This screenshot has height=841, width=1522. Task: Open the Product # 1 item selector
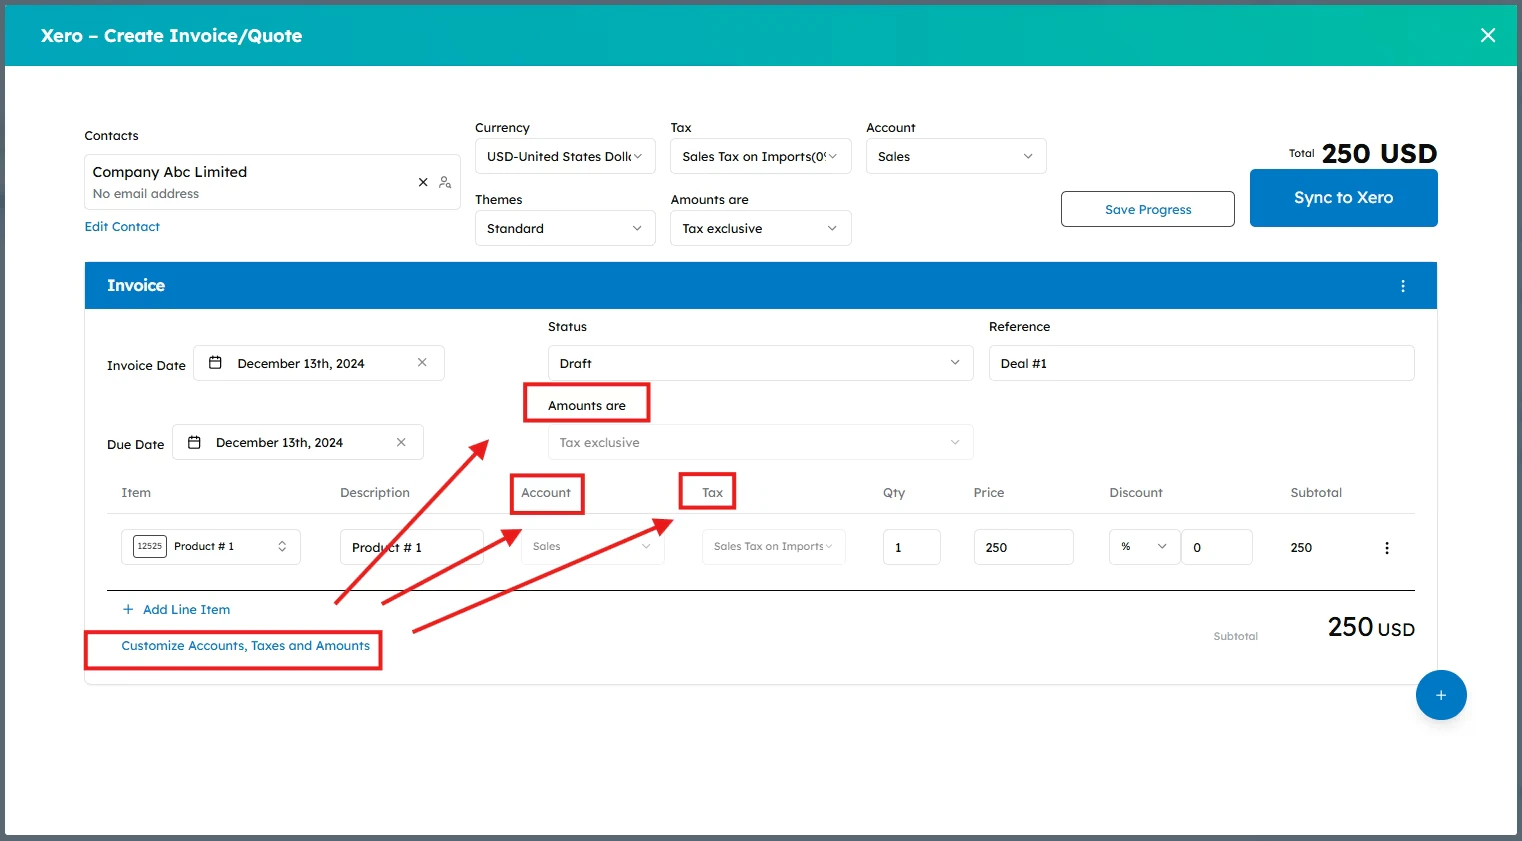[x=211, y=547]
